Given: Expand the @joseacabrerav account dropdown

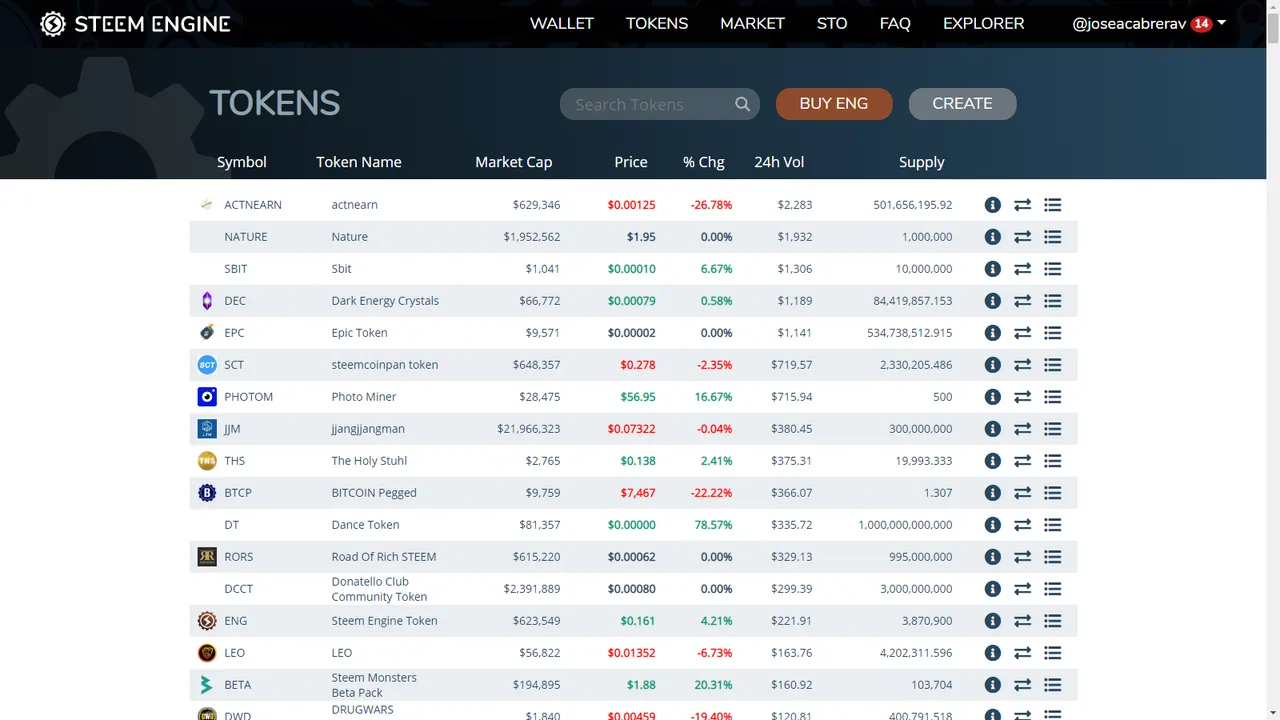Looking at the screenshot, I should 1149,23.
